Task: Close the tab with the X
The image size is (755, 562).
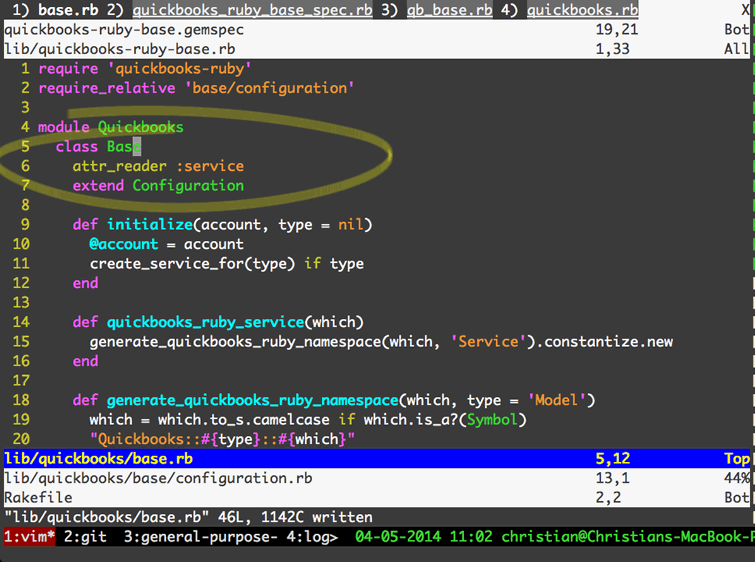Action: tap(745, 10)
